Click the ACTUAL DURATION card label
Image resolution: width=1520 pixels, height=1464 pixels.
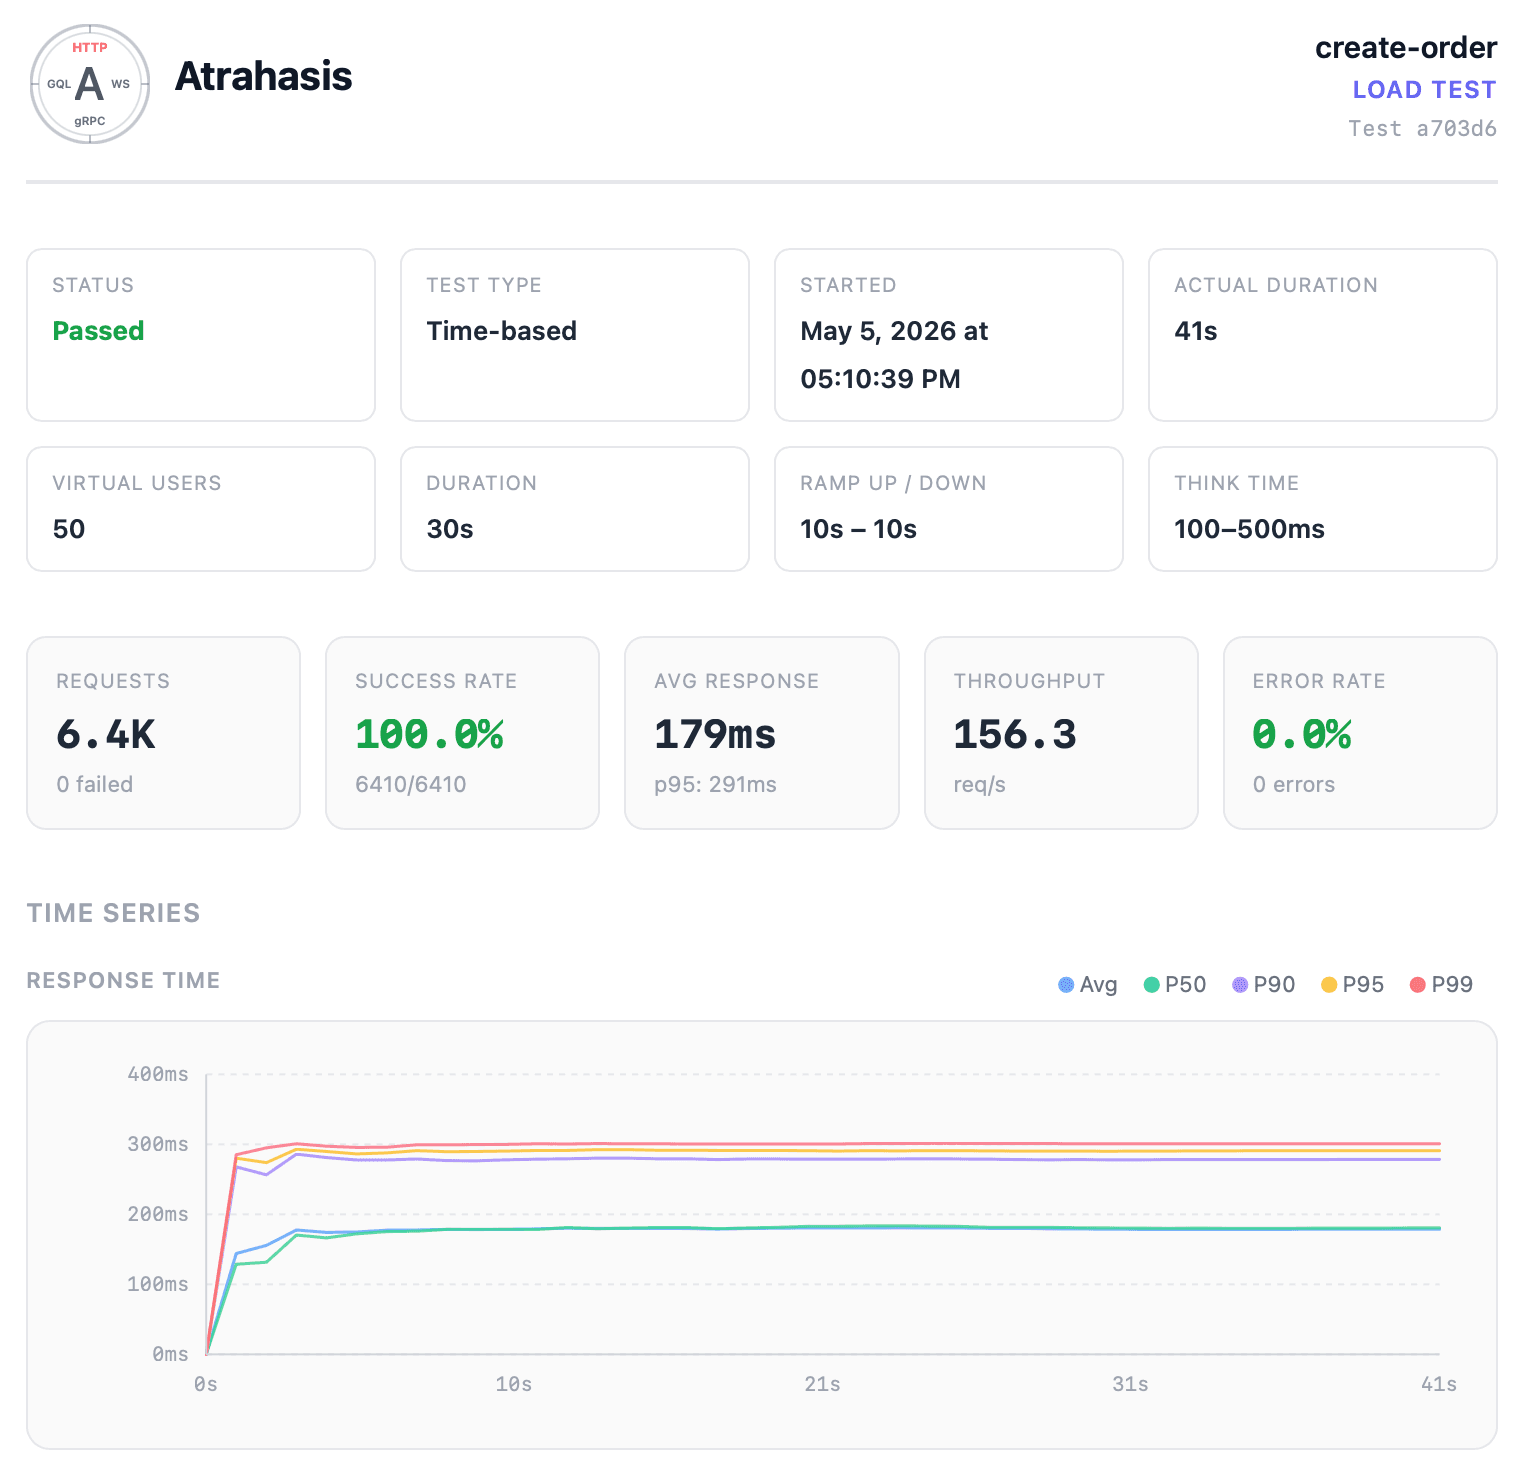[1276, 285]
